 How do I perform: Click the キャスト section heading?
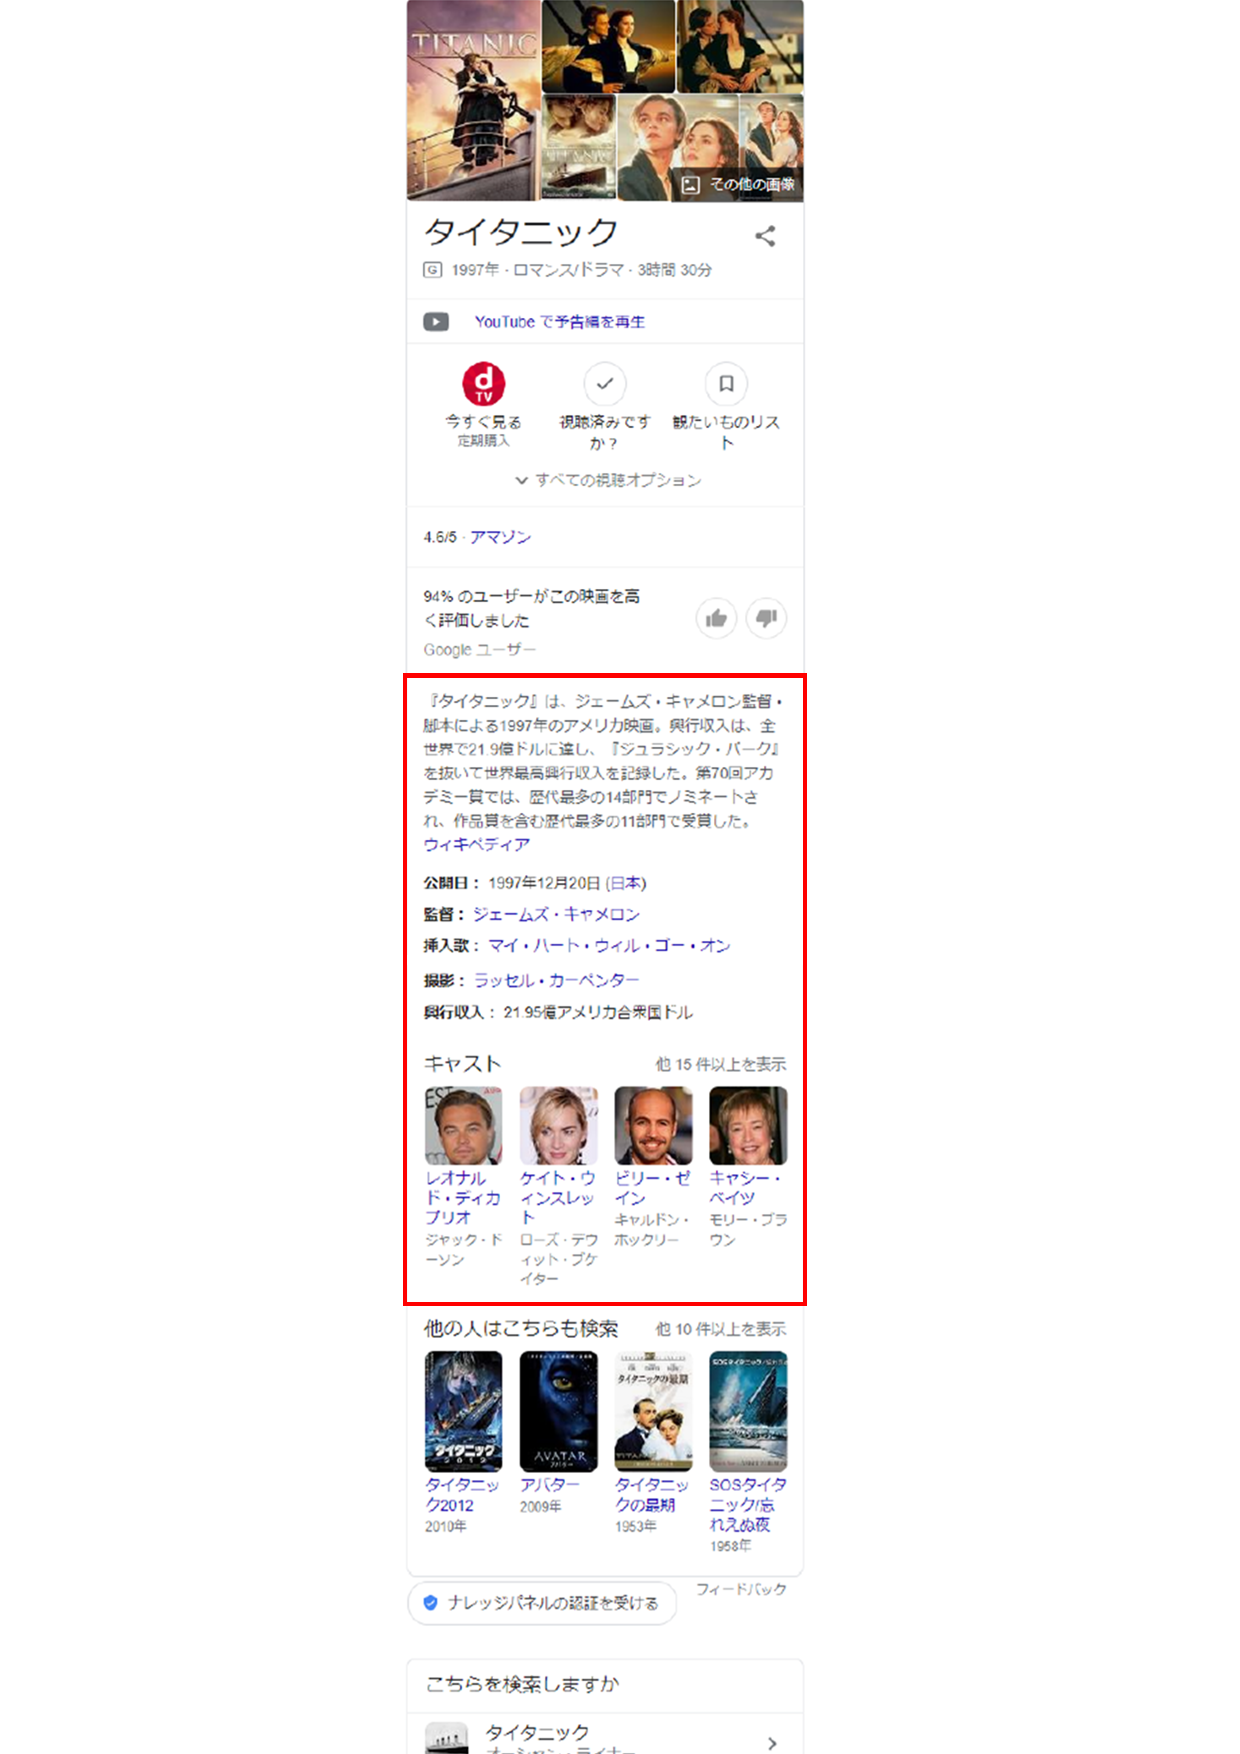tap(462, 1063)
